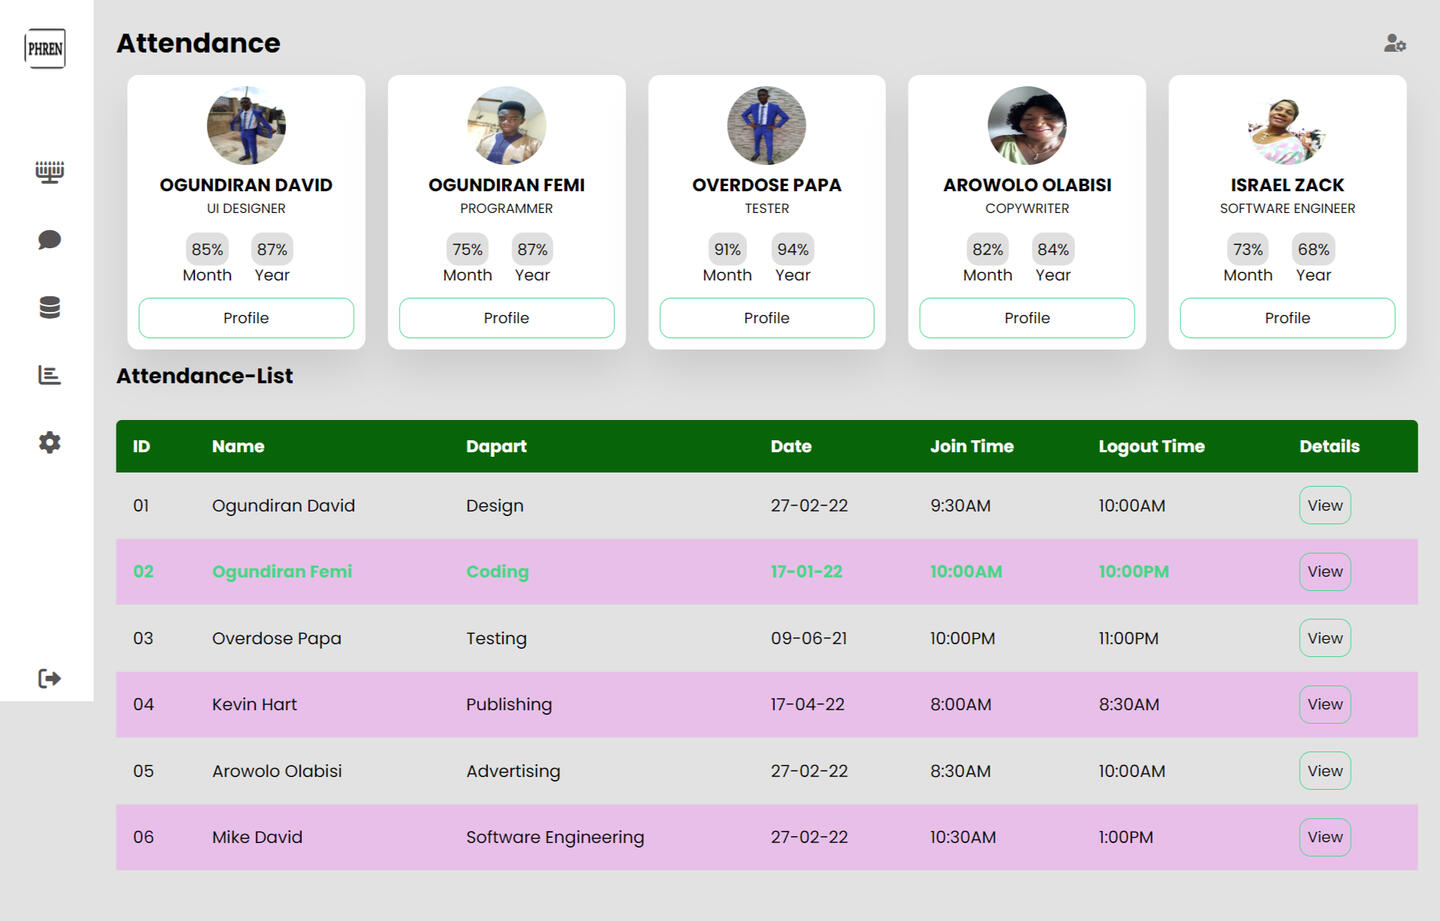View details for Kevin Hart's row

[x=1324, y=704]
